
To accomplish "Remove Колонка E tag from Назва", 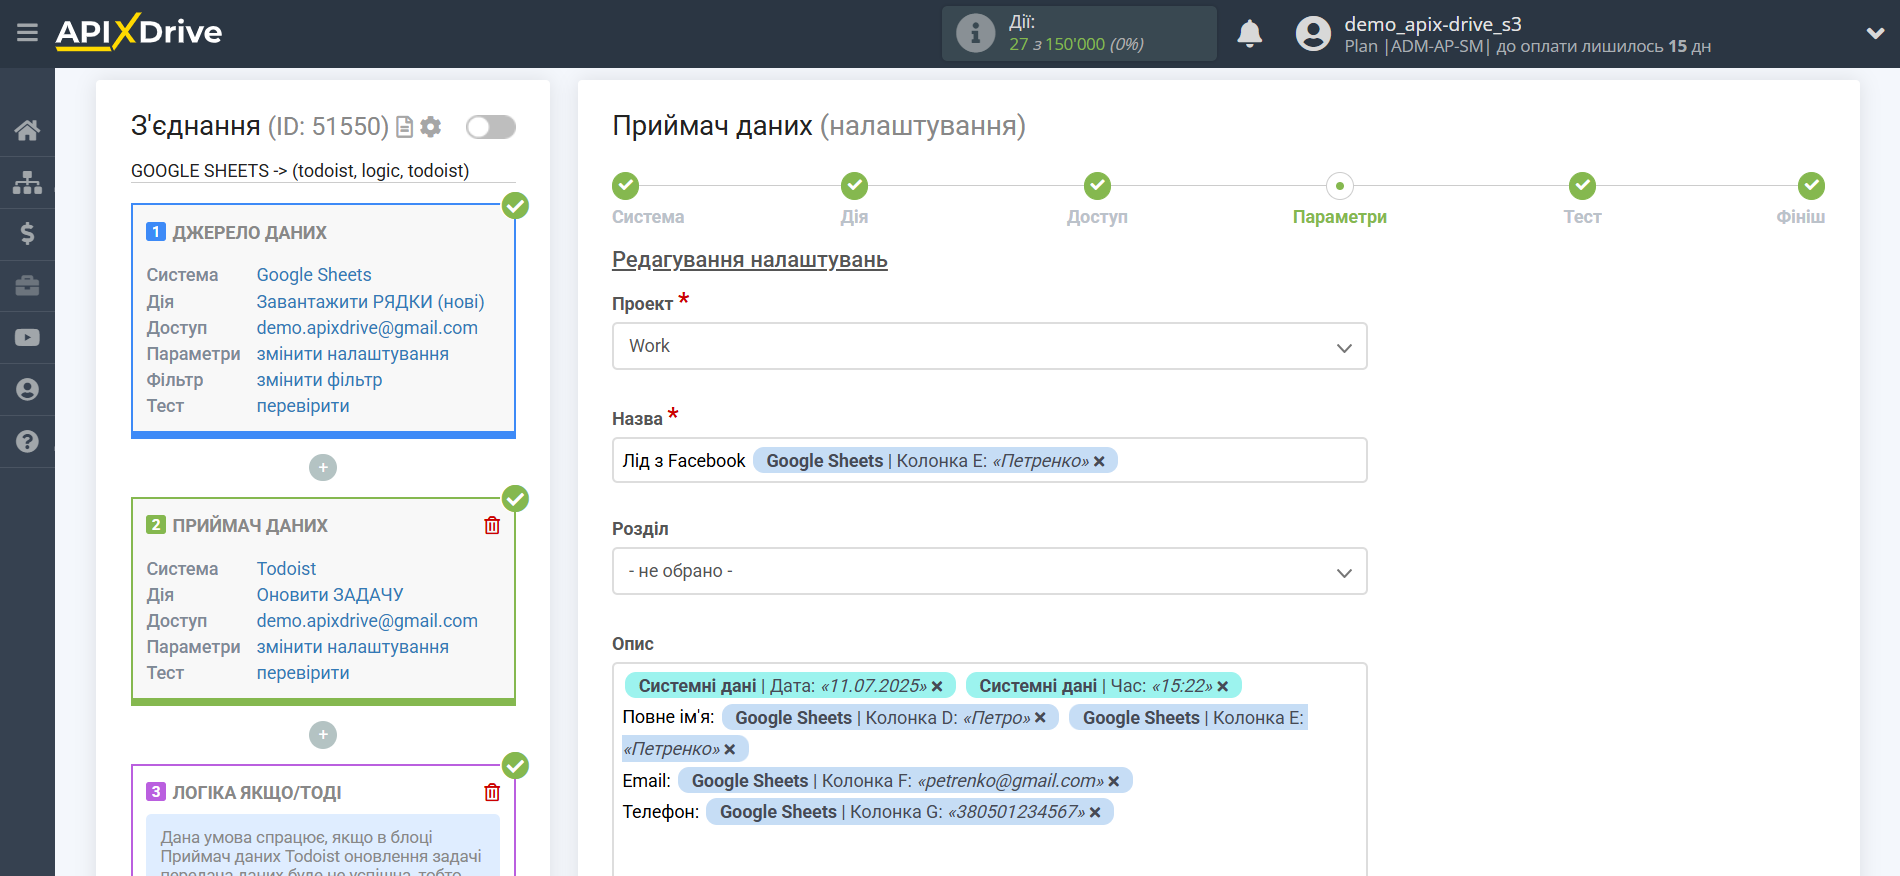I will pyautogui.click(x=1099, y=461).
